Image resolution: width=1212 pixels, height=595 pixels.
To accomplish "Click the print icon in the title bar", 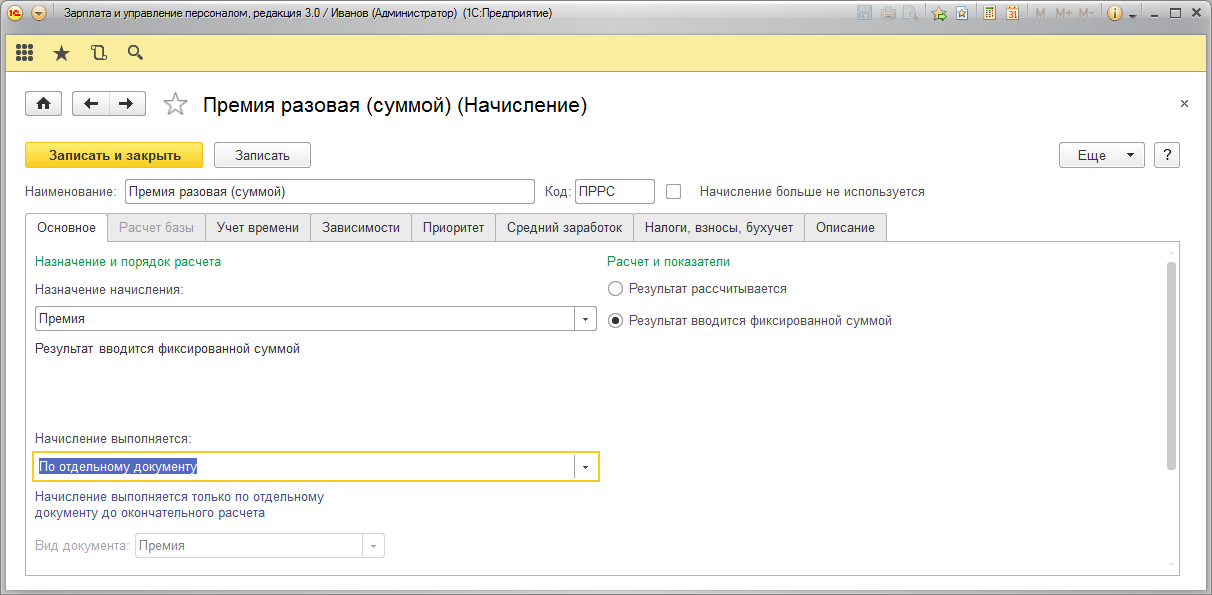I will coord(889,13).
